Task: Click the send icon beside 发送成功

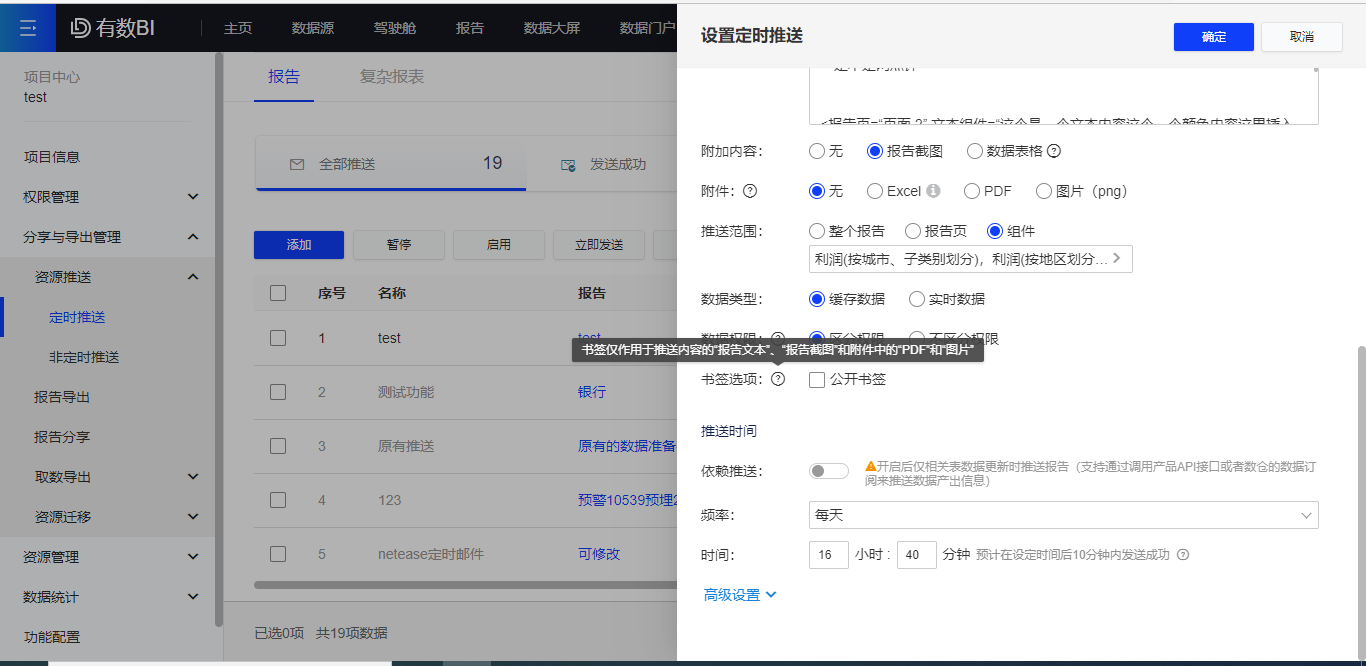Action: tap(569, 164)
